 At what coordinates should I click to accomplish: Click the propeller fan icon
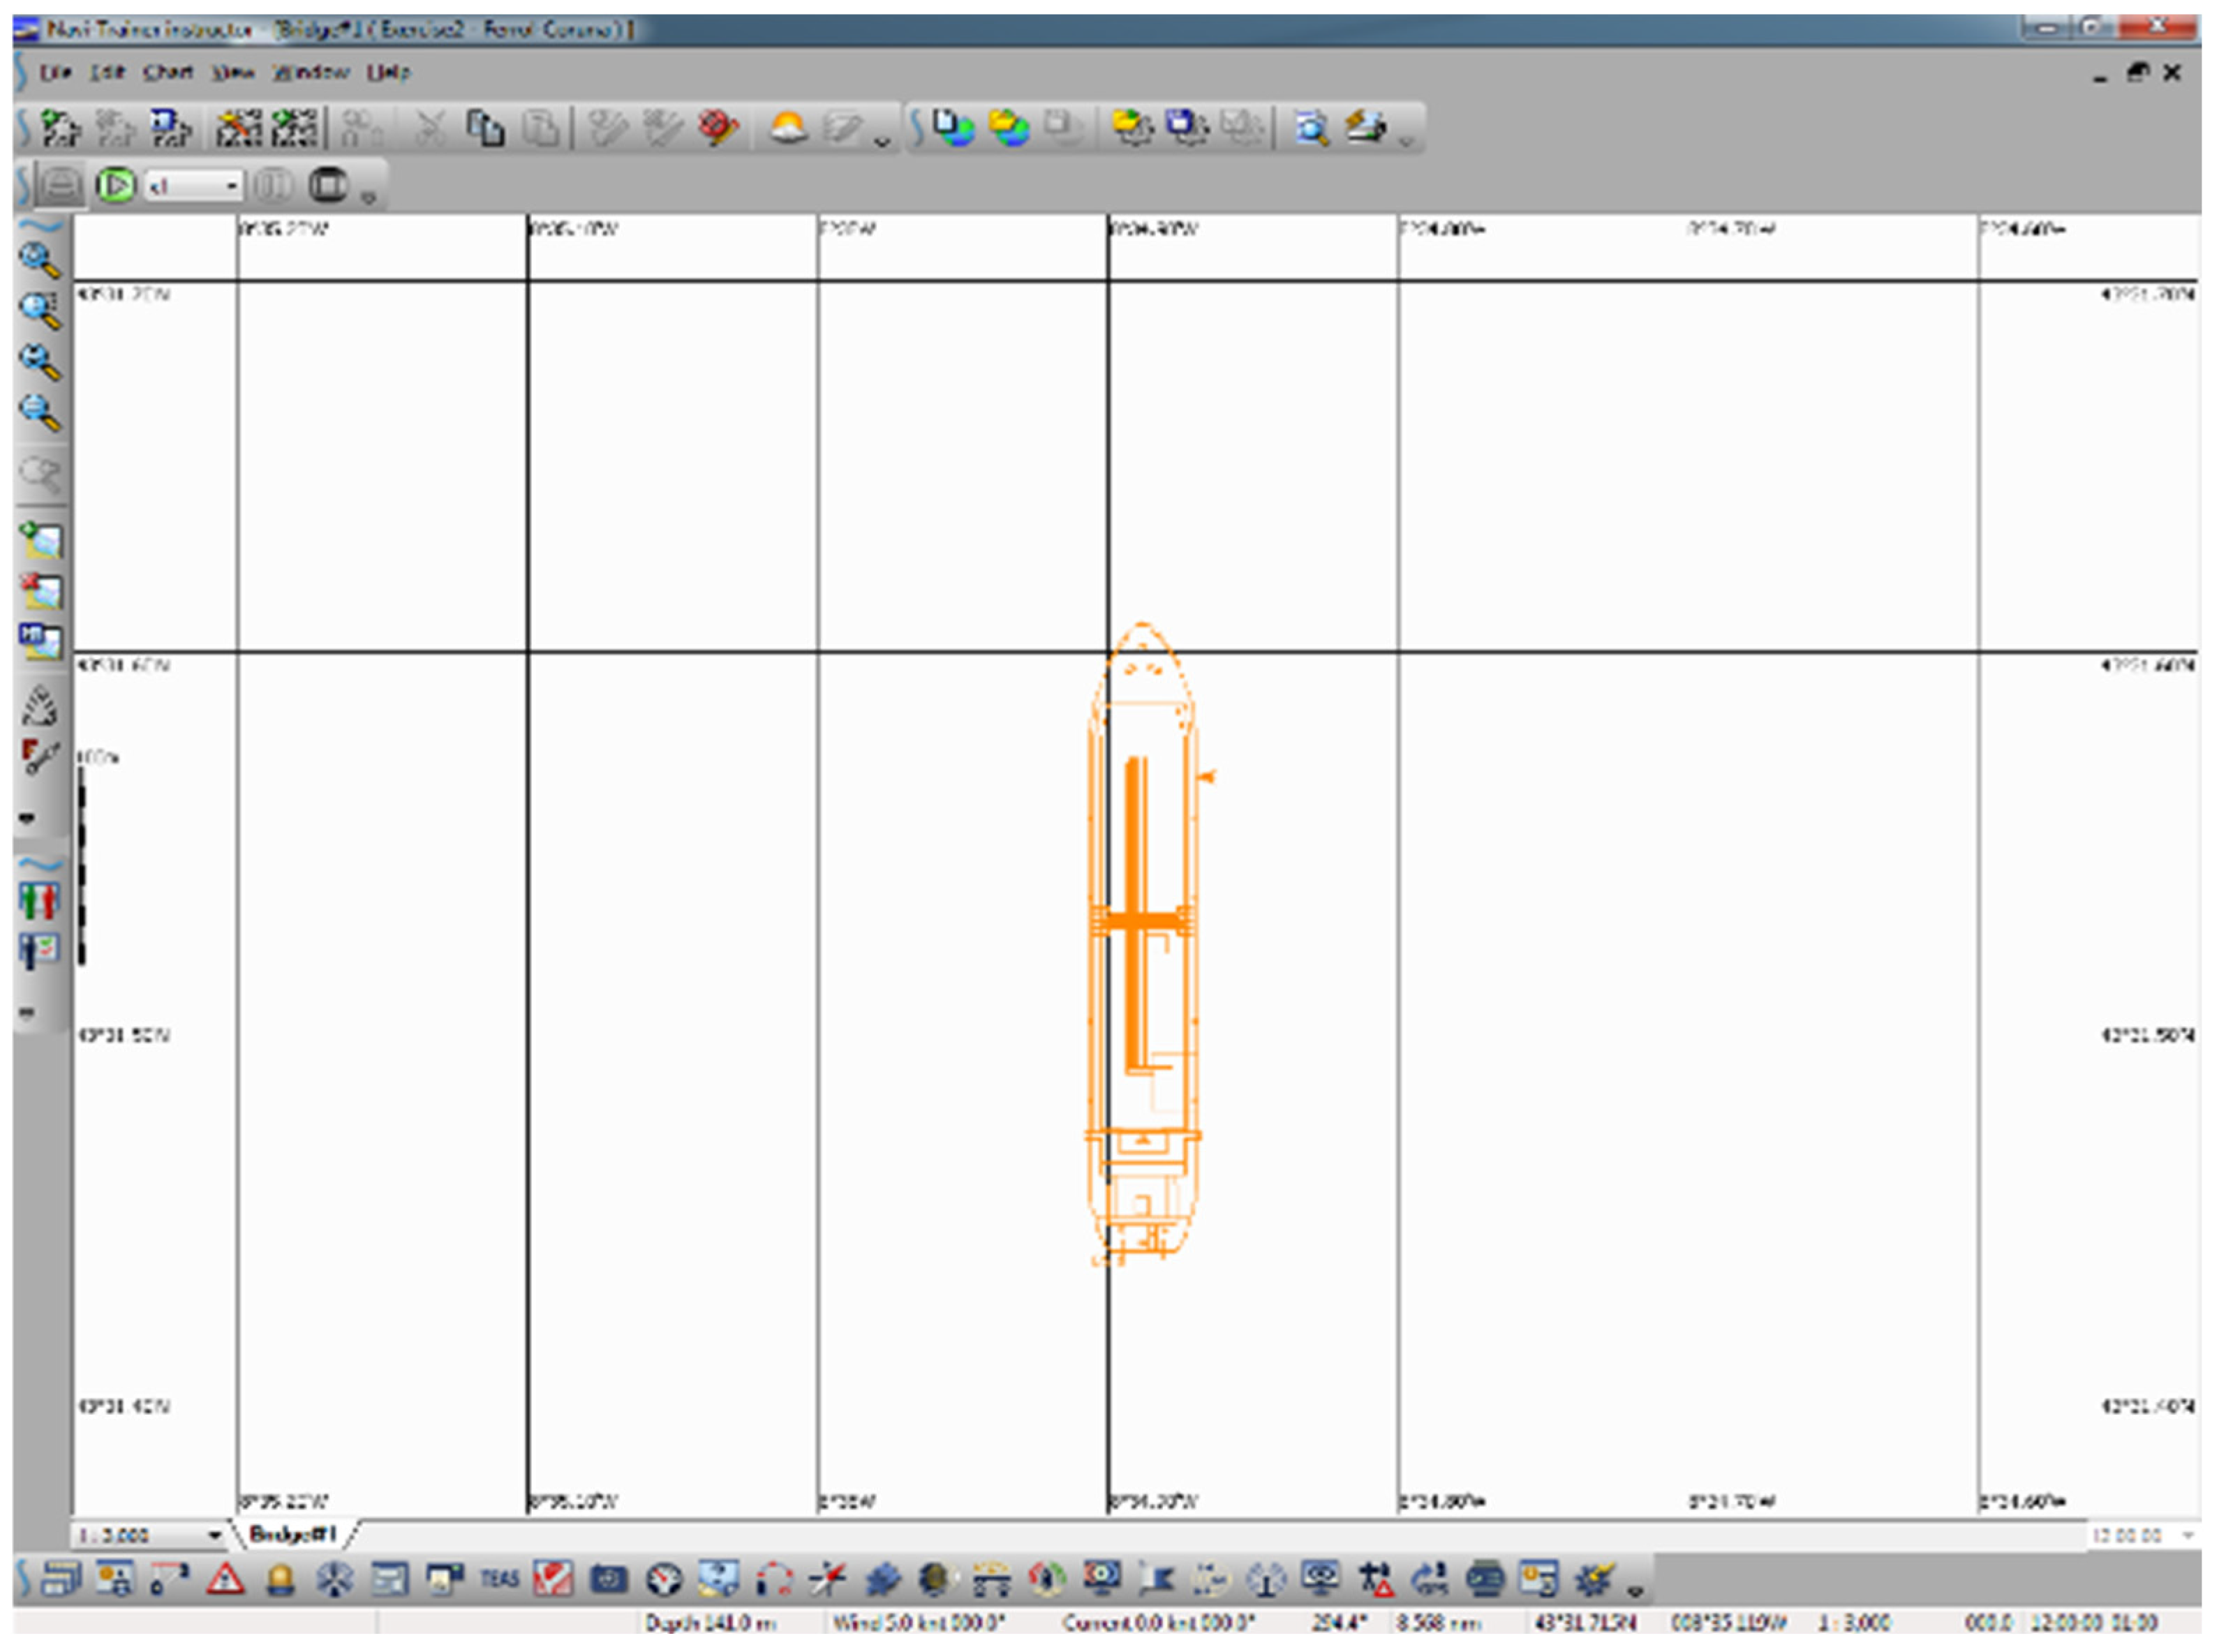(335, 1581)
